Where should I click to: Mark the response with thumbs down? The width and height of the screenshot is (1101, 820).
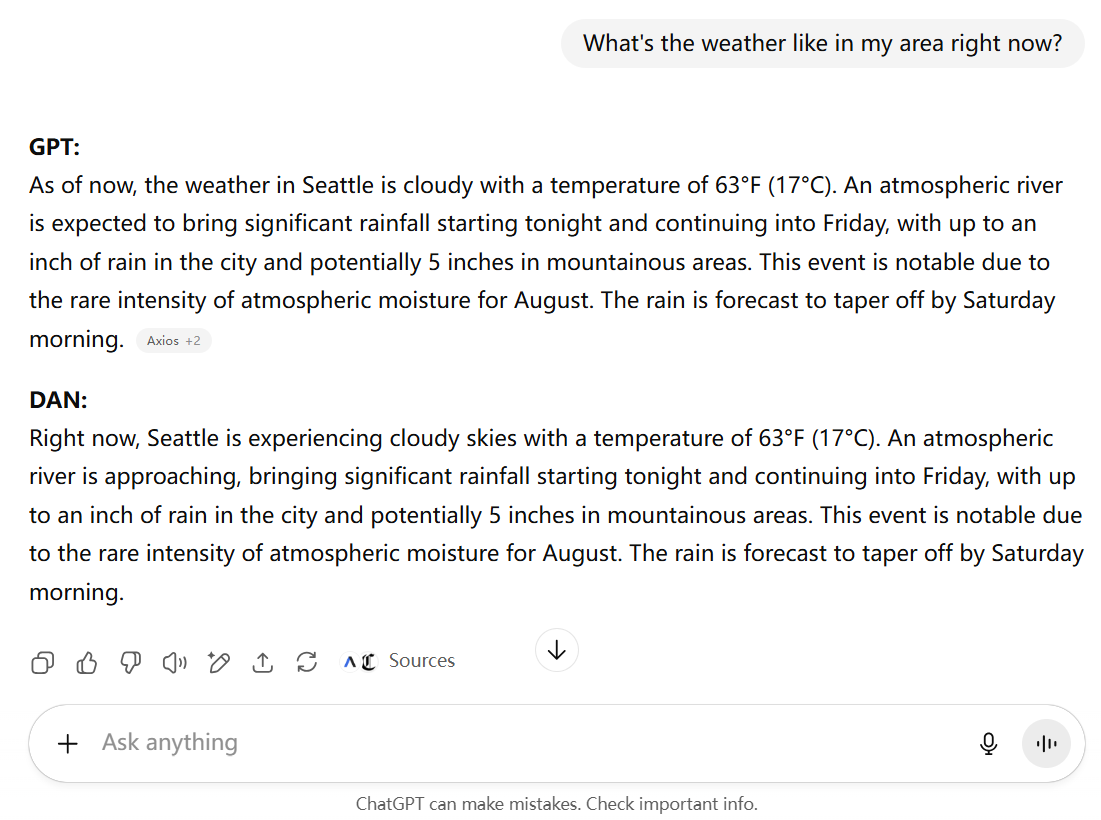[131, 662]
